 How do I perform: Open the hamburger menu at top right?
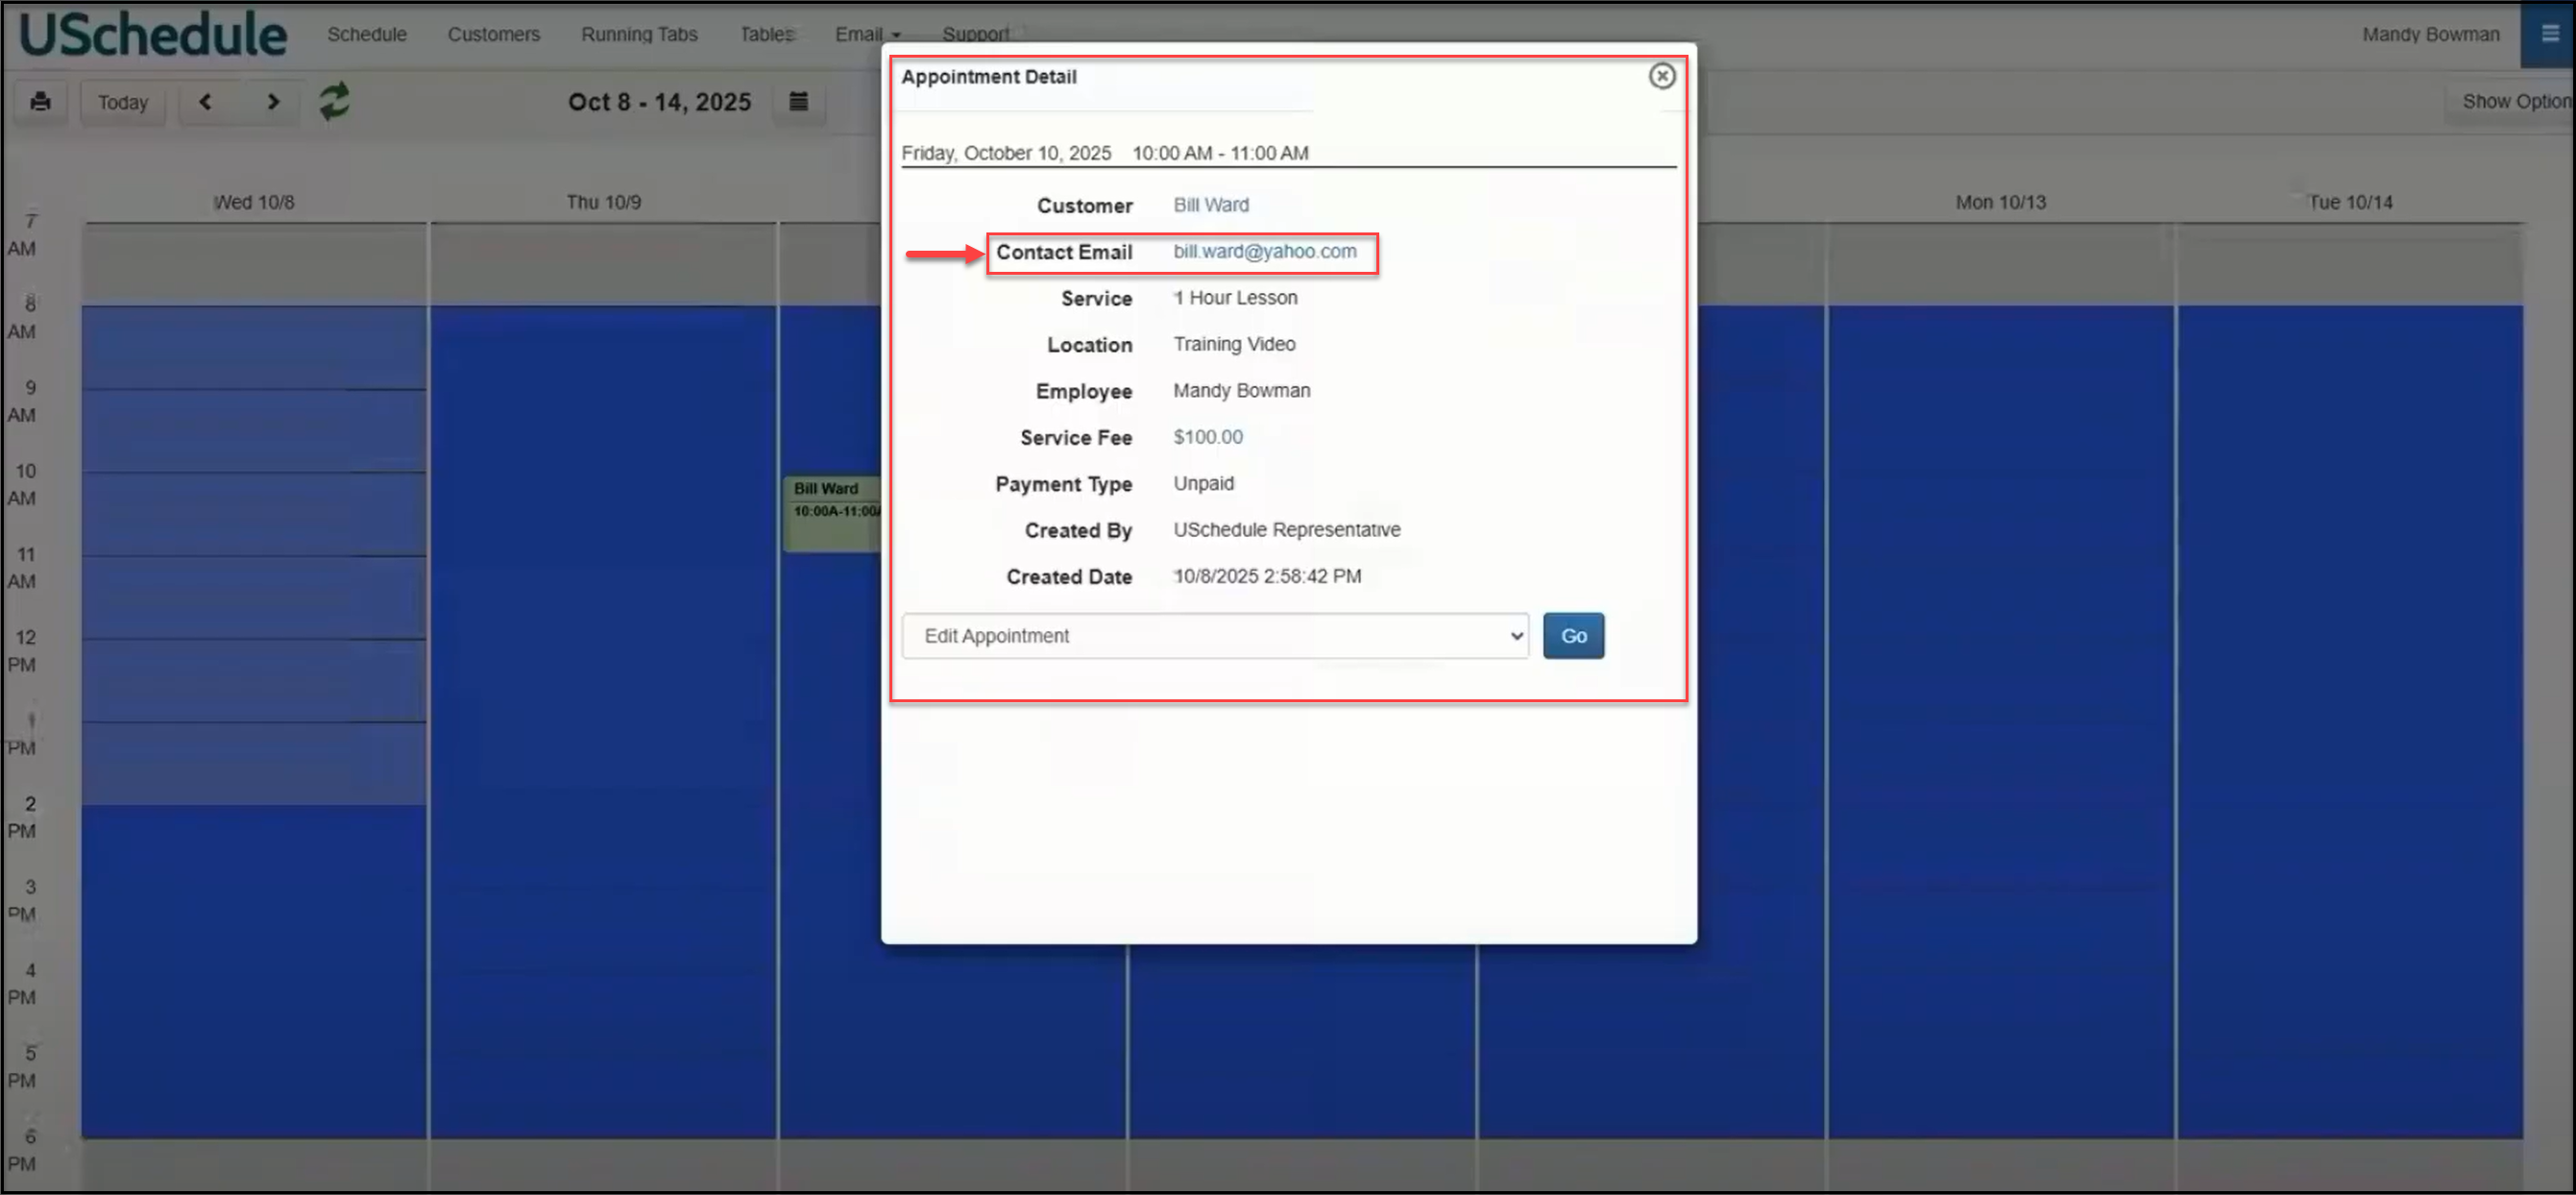[2549, 34]
